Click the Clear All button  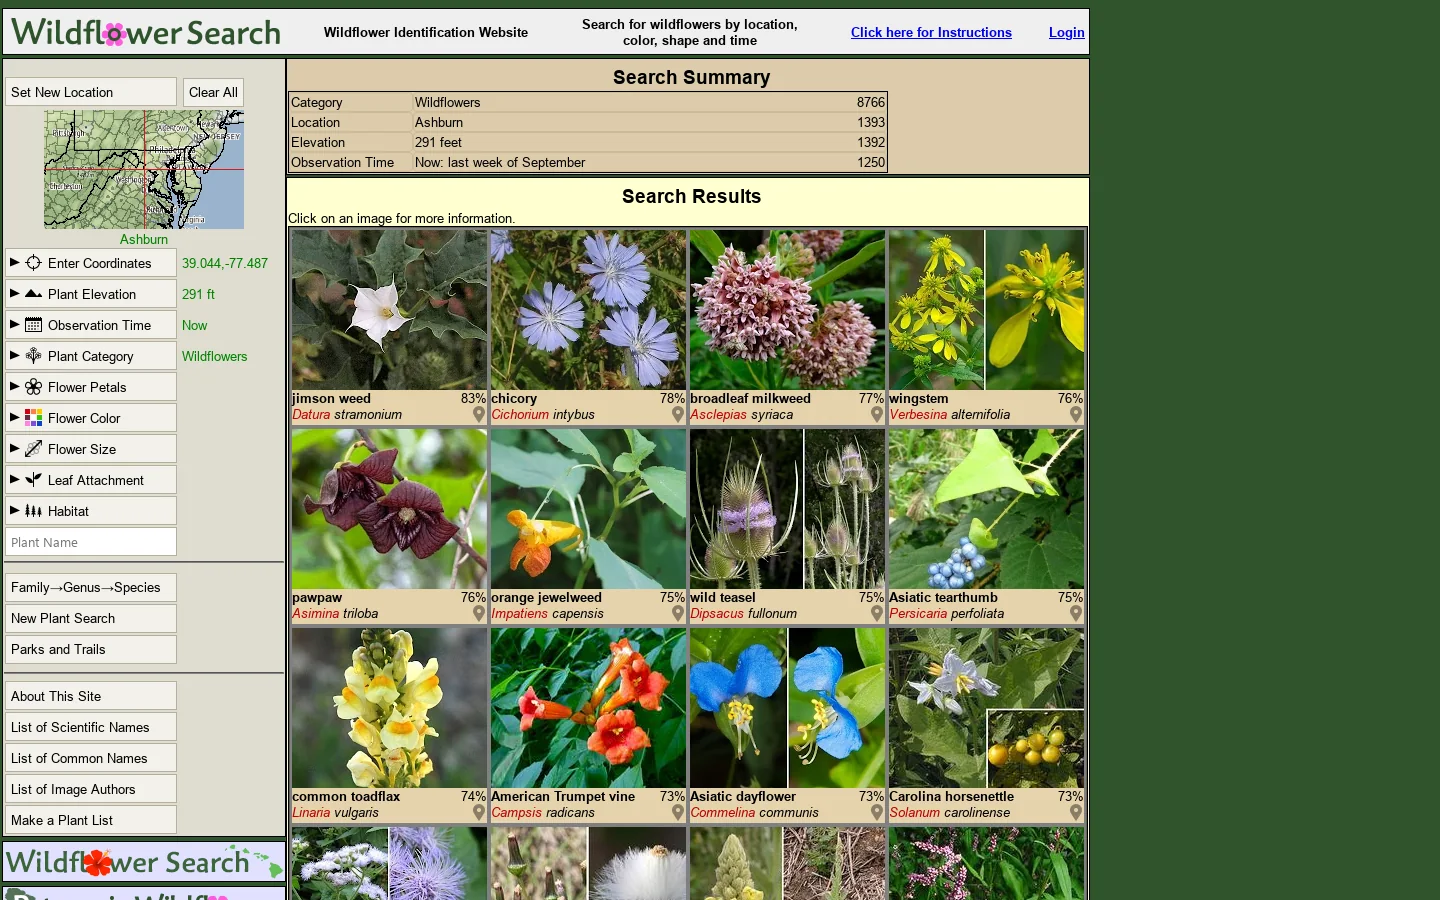[213, 92]
